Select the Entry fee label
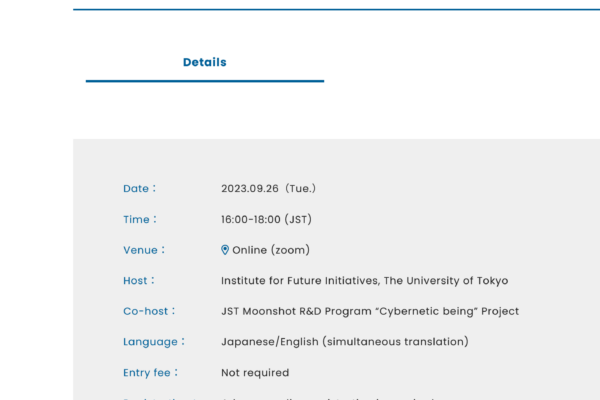Viewport: 600px width, 400px height. pos(150,372)
